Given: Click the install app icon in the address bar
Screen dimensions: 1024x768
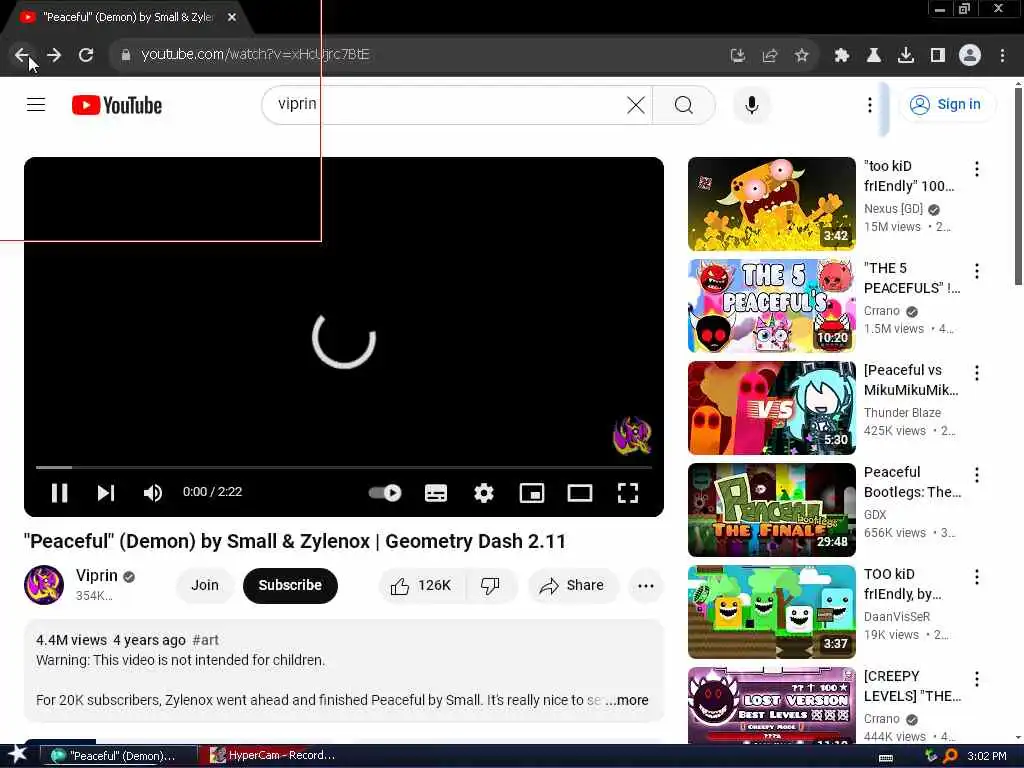Looking at the screenshot, I should pos(738,56).
